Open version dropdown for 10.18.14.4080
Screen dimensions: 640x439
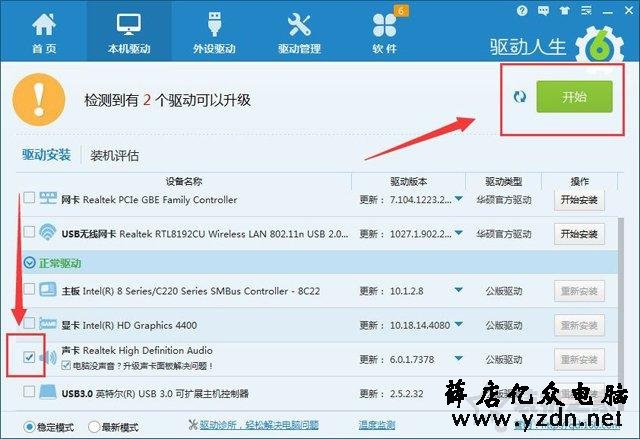click(459, 324)
